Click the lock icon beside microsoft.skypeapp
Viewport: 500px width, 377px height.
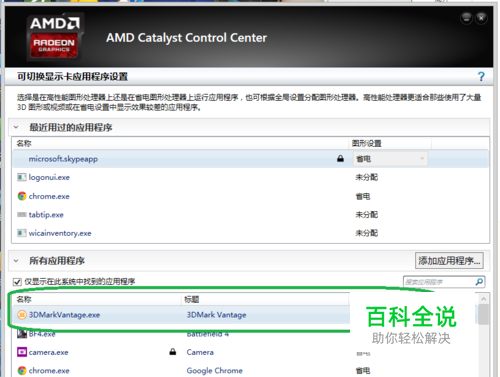(x=340, y=159)
